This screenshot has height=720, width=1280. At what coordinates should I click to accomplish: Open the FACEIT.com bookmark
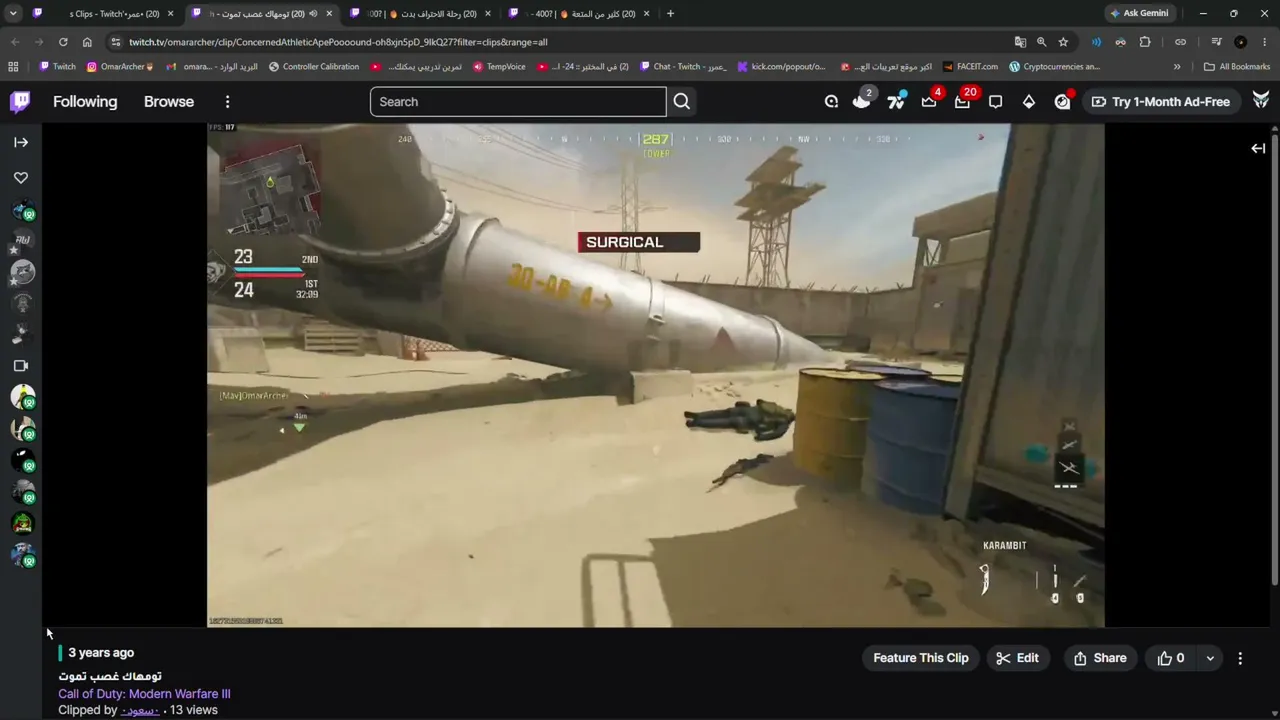pos(970,67)
